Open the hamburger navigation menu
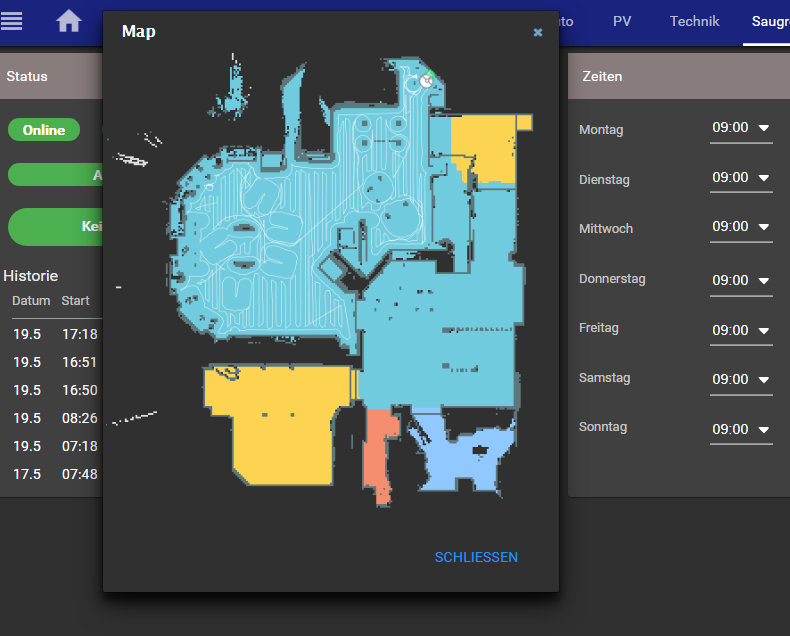Screen dimensions: 790x636 [12, 21]
